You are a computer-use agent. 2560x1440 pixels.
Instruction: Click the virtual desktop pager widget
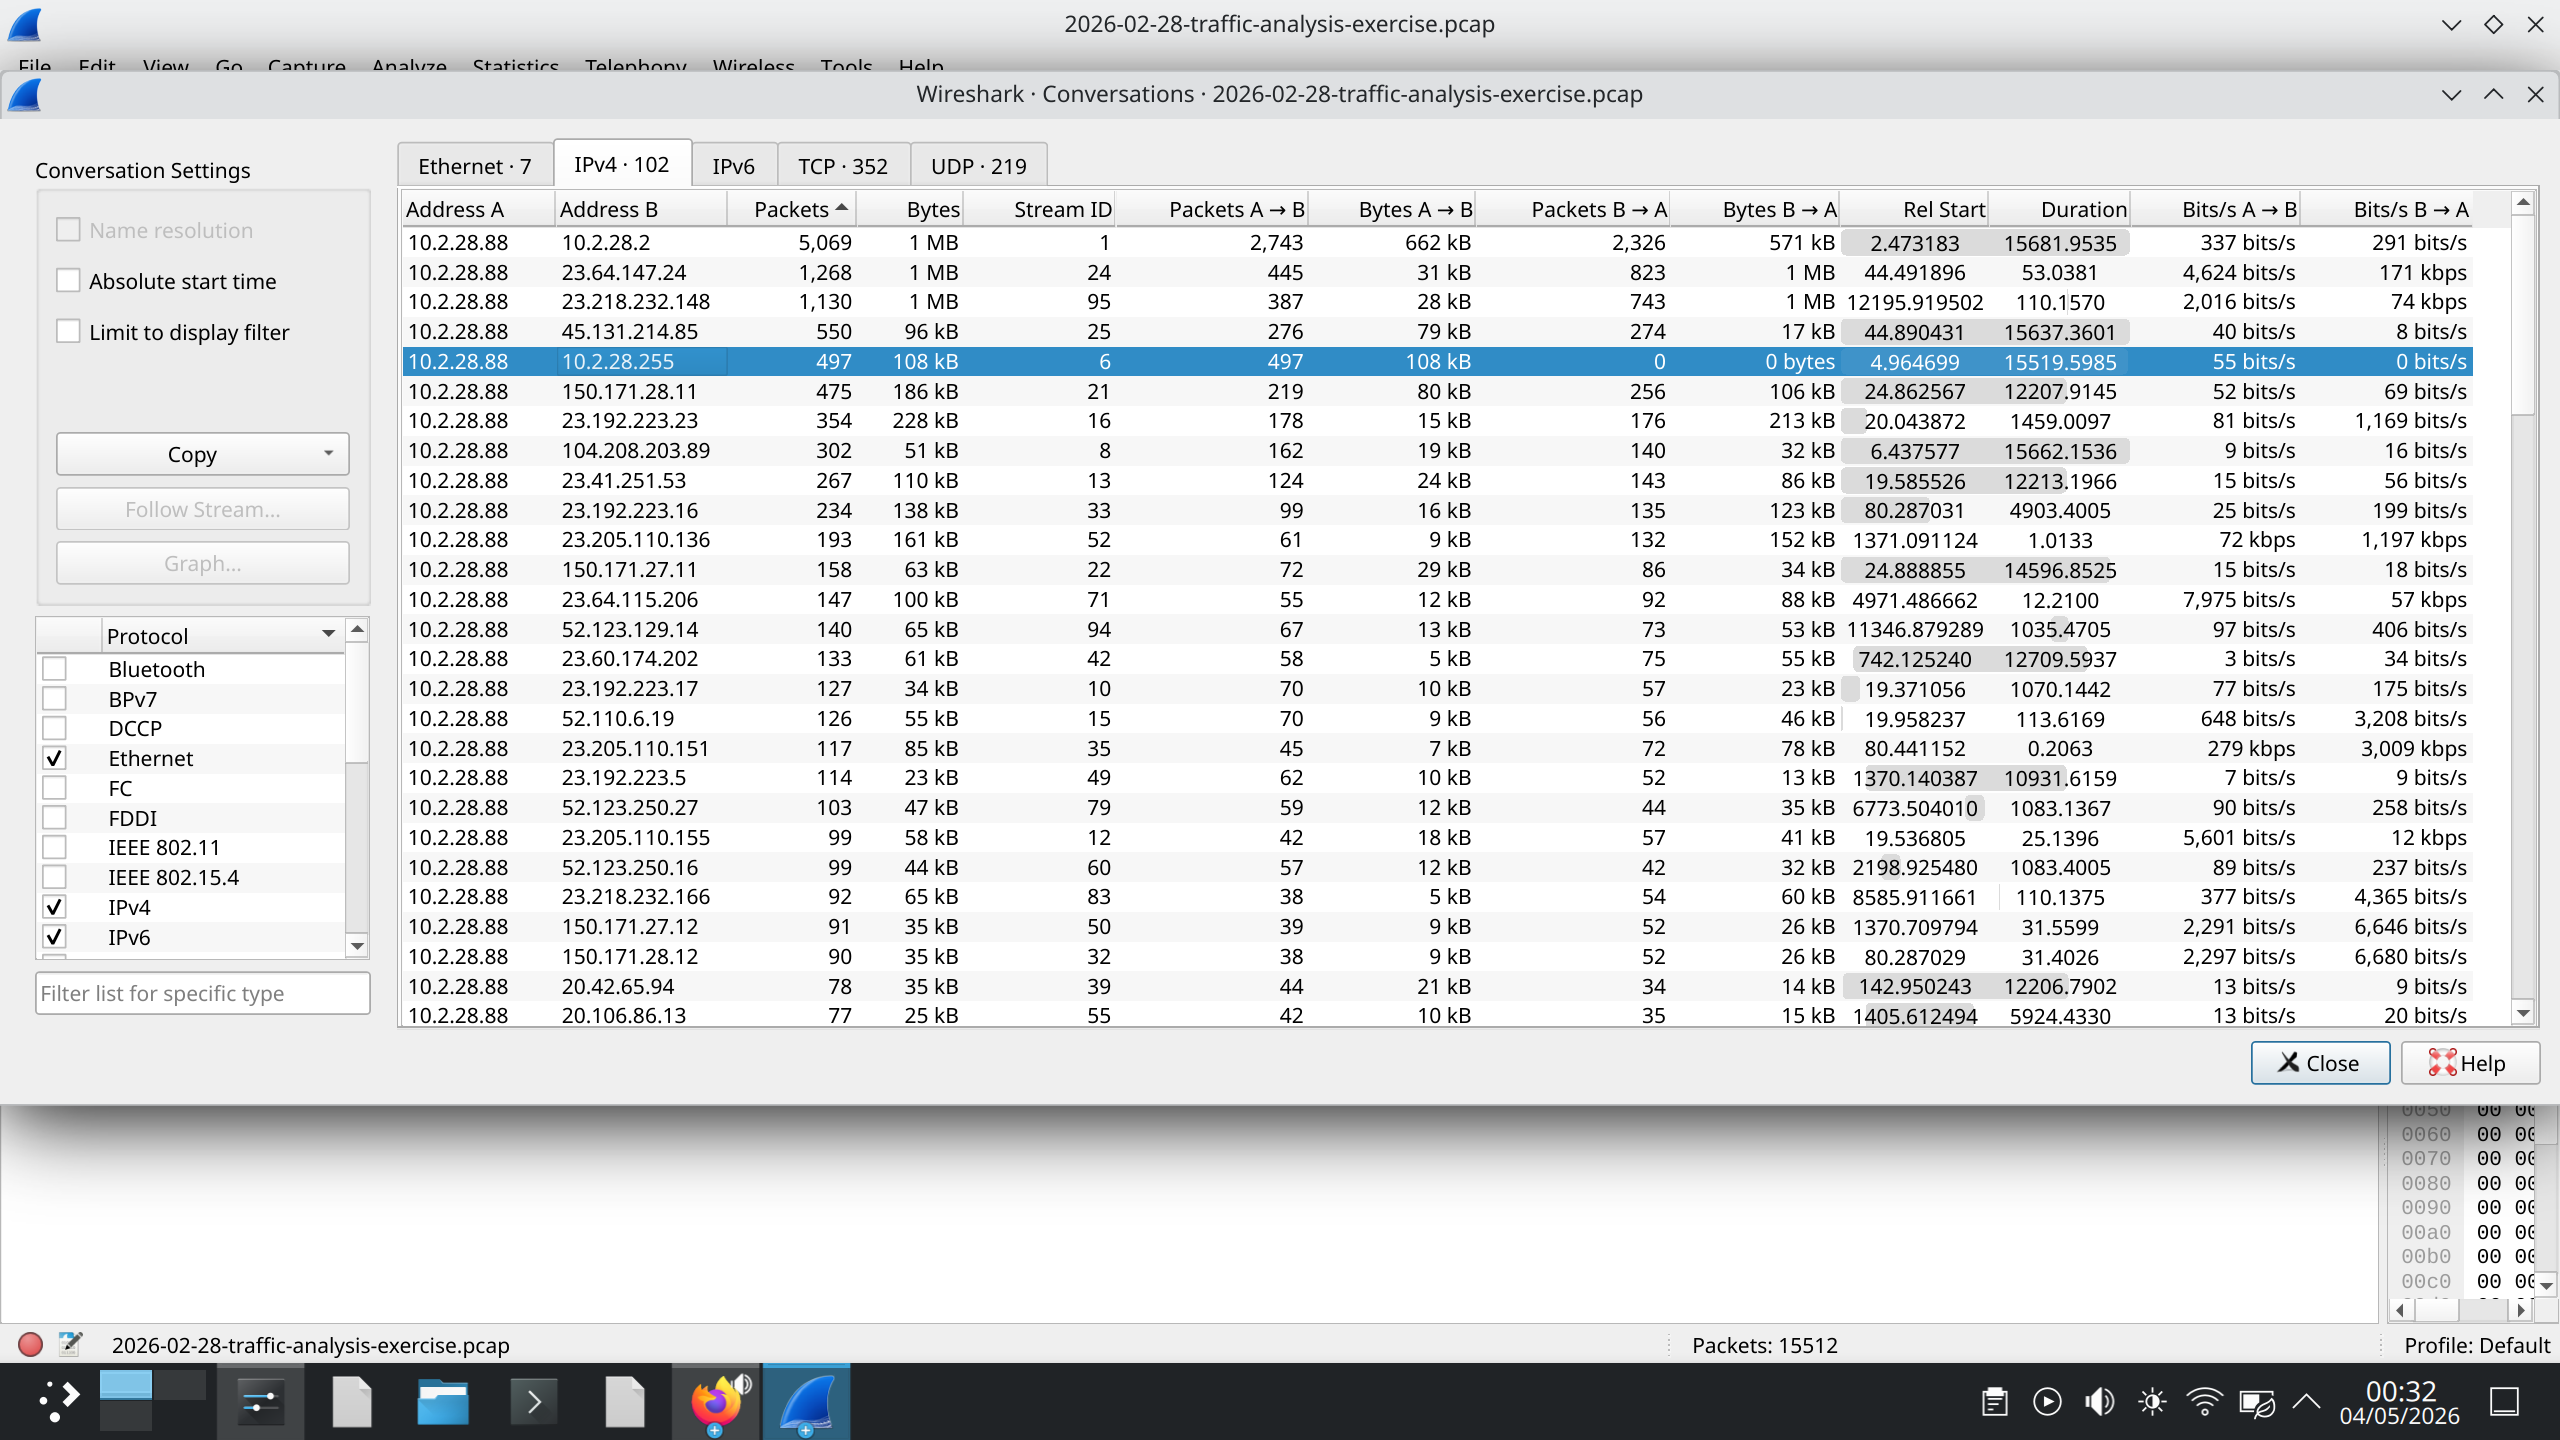coord(152,1400)
